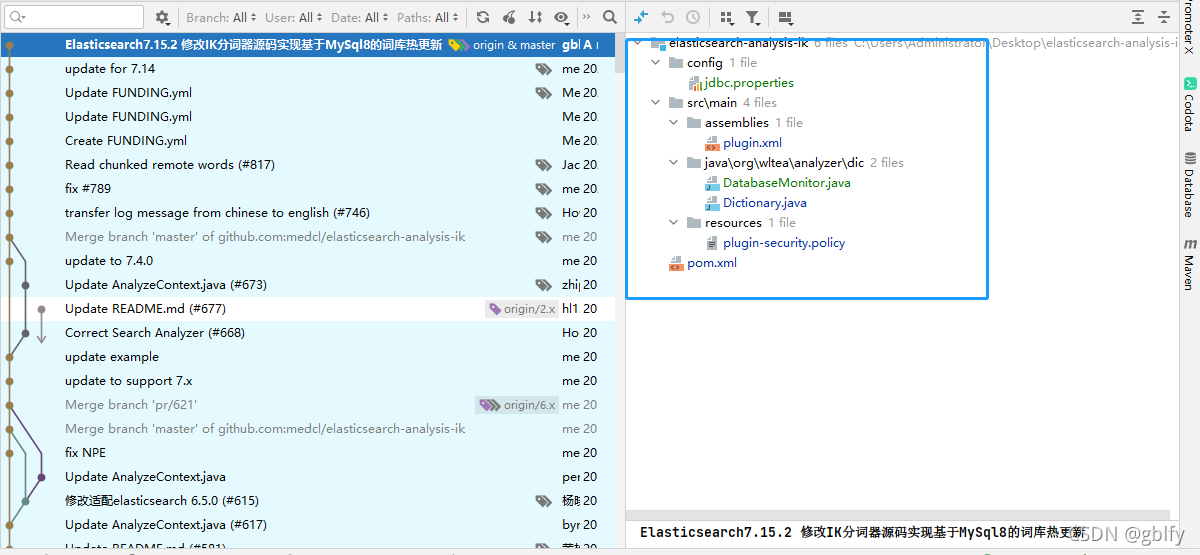Refresh the Git log
1200x555 pixels.
(483, 17)
